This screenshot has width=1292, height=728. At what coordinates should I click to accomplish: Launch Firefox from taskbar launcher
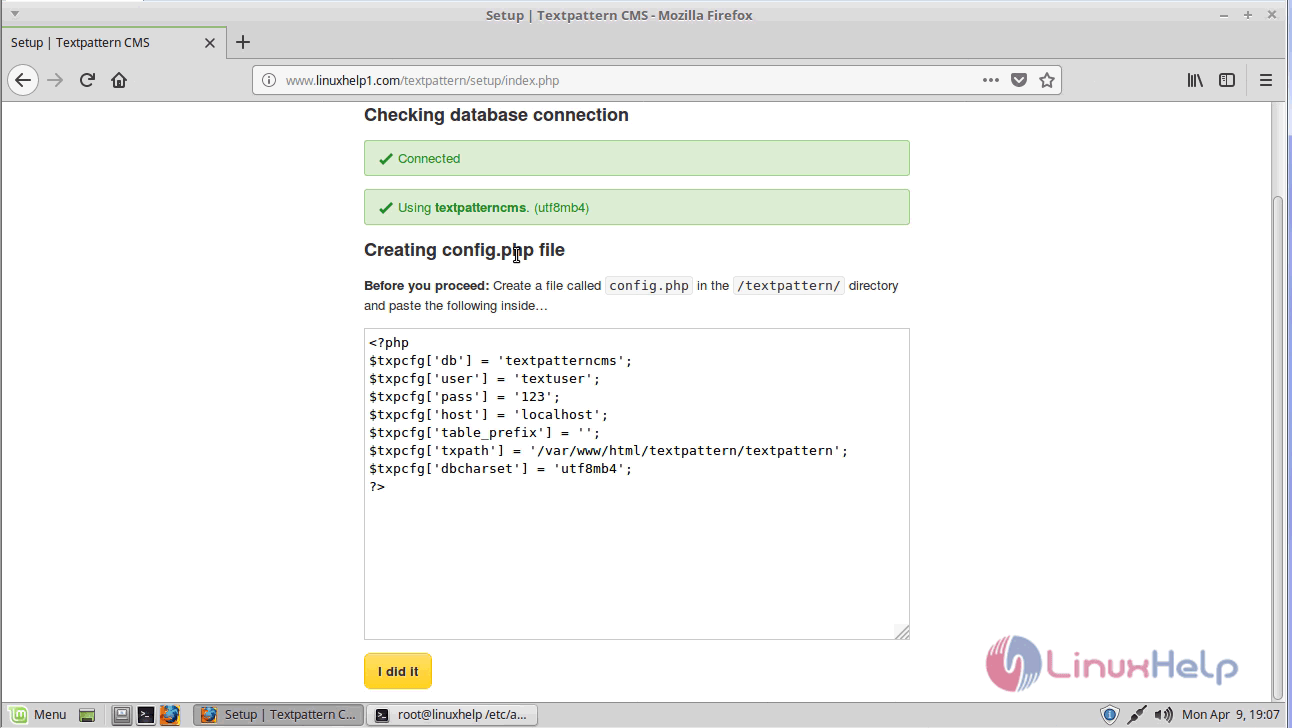[170, 715]
